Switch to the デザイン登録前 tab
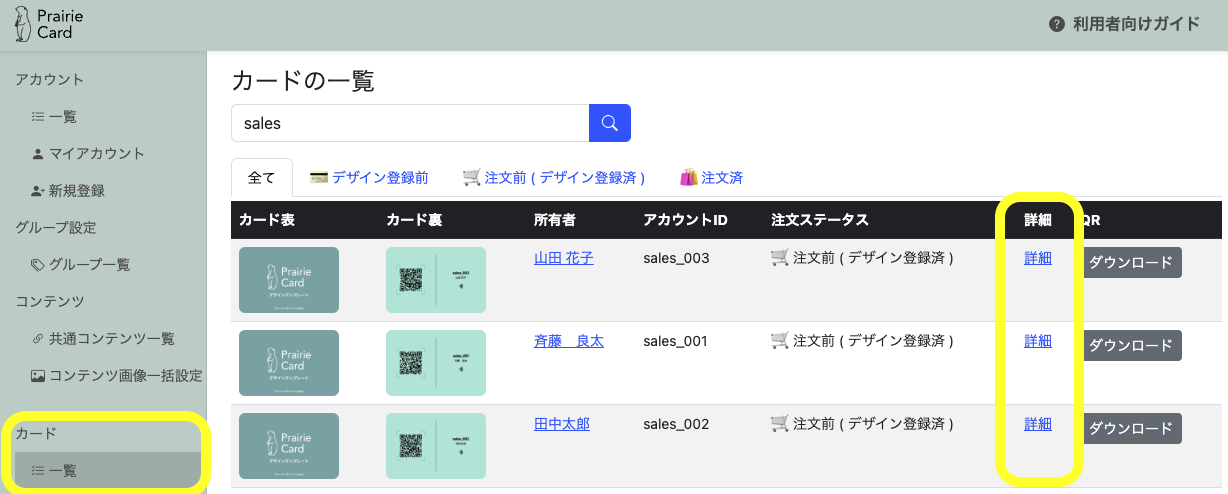The width and height of the screenshot is (1228, 494). [369, 177]
